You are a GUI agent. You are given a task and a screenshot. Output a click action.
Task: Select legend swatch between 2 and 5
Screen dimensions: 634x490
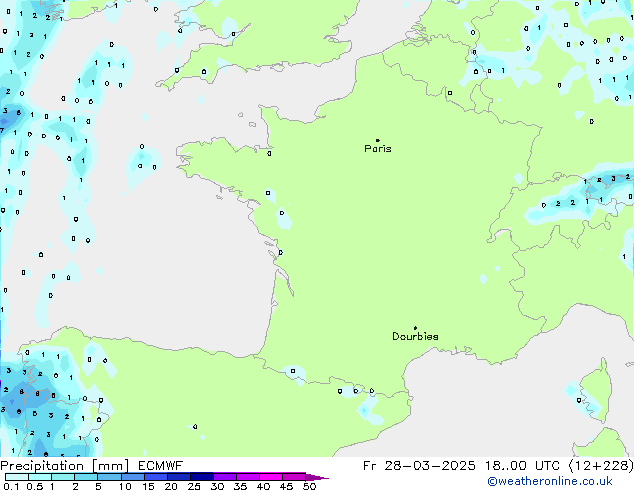click(86, 477)
